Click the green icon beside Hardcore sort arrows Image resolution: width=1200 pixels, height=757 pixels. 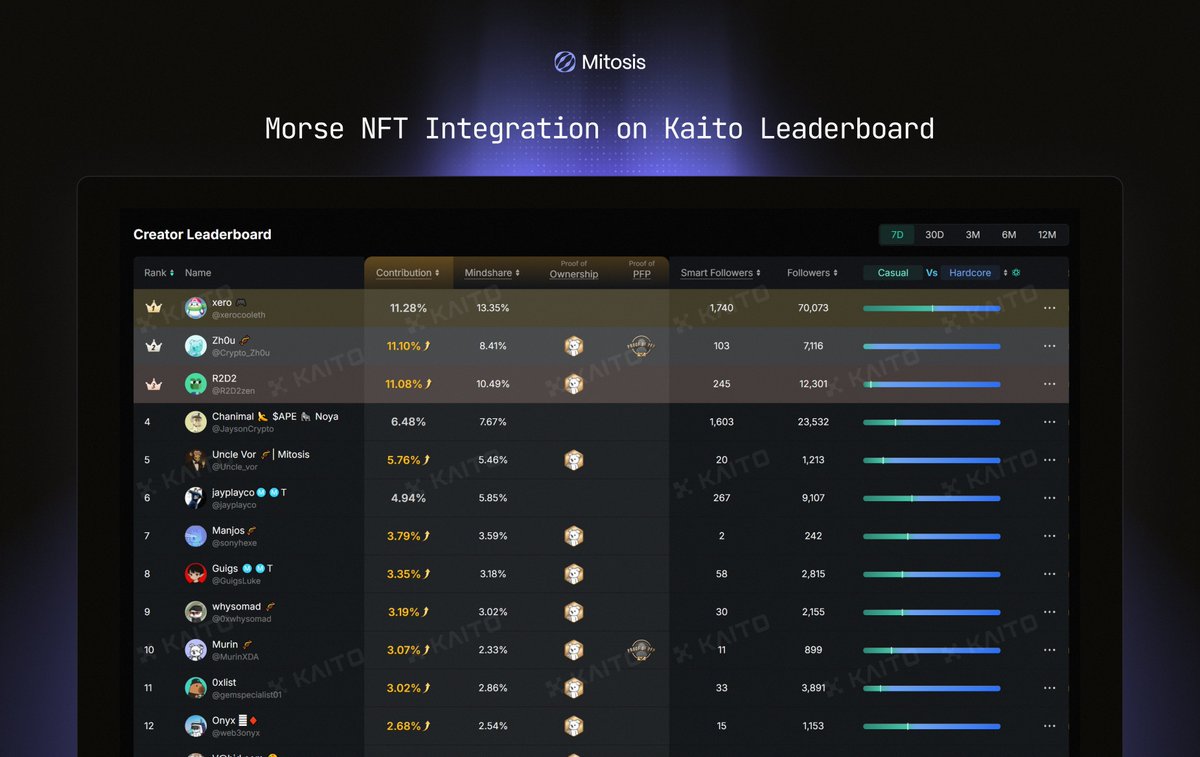(x=1016, y=273)
